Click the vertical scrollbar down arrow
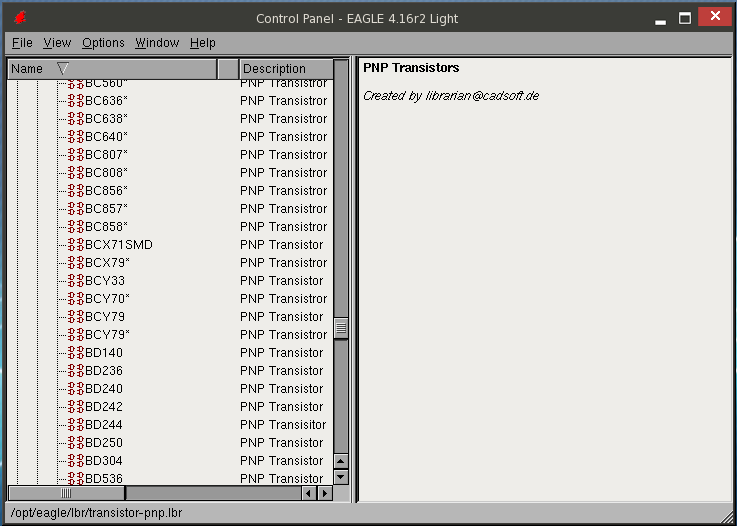The height and width of the screenshot is (526, 737). (341, 477)
